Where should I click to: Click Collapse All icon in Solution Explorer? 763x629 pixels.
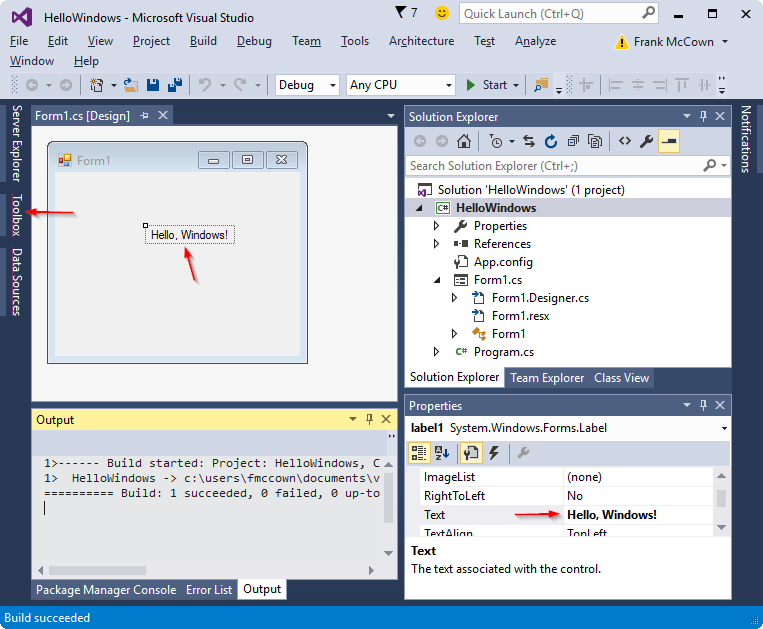point(573,142)
